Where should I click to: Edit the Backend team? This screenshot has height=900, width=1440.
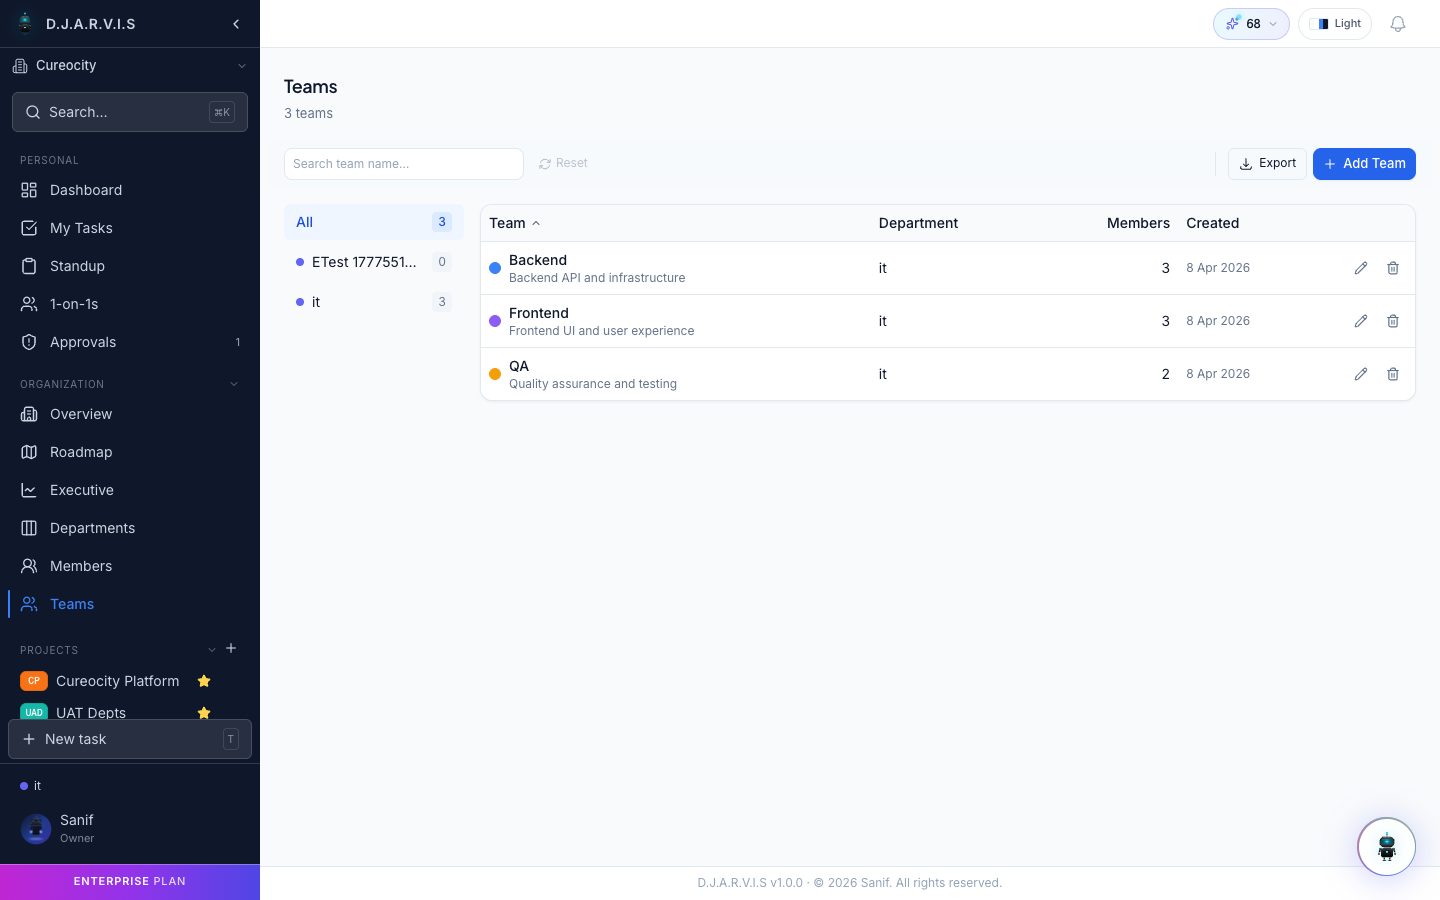tap(1361, 268)
